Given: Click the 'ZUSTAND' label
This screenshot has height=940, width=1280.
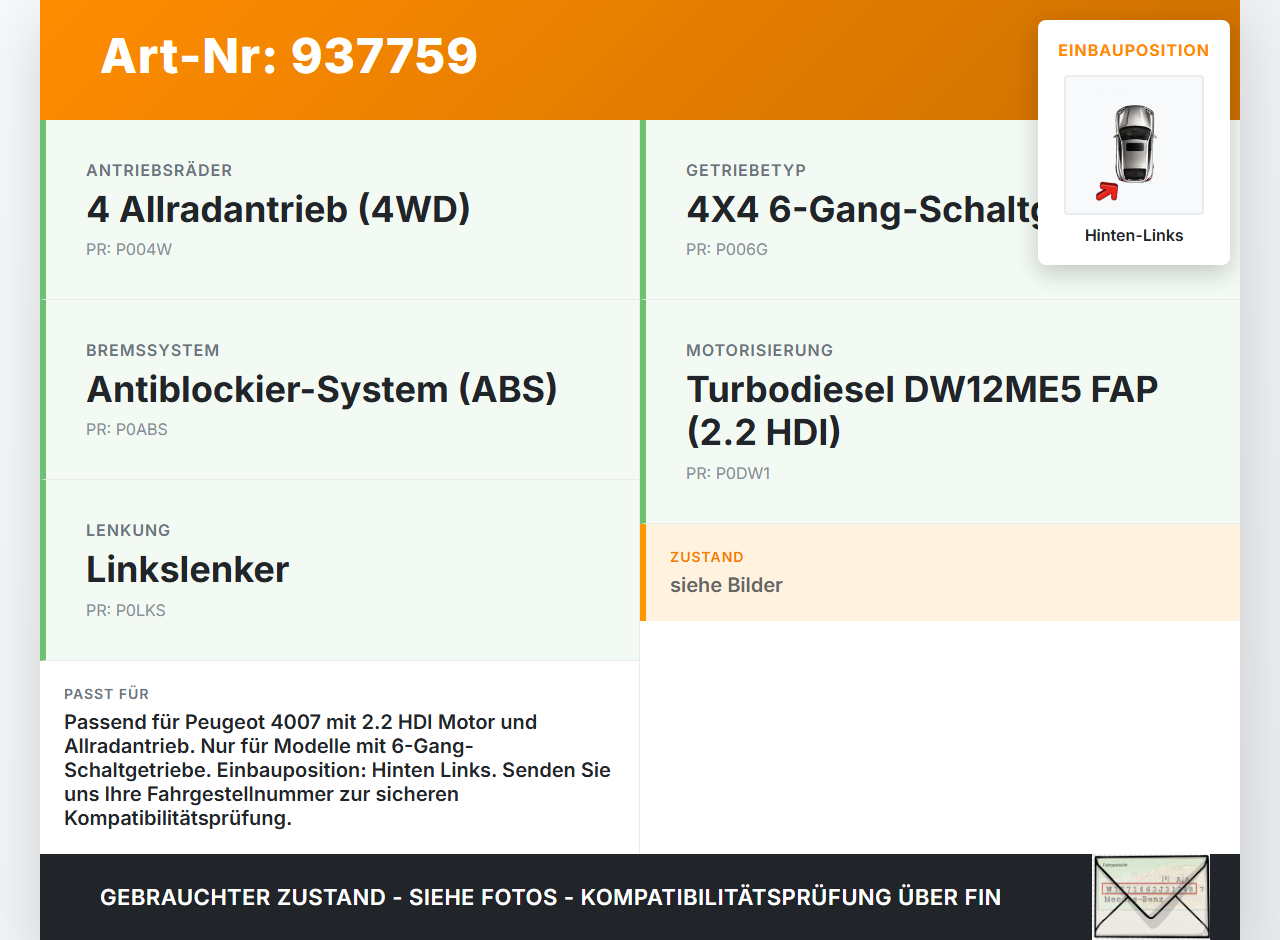Looking at the screenshot, I should click(x=707, y=557).
